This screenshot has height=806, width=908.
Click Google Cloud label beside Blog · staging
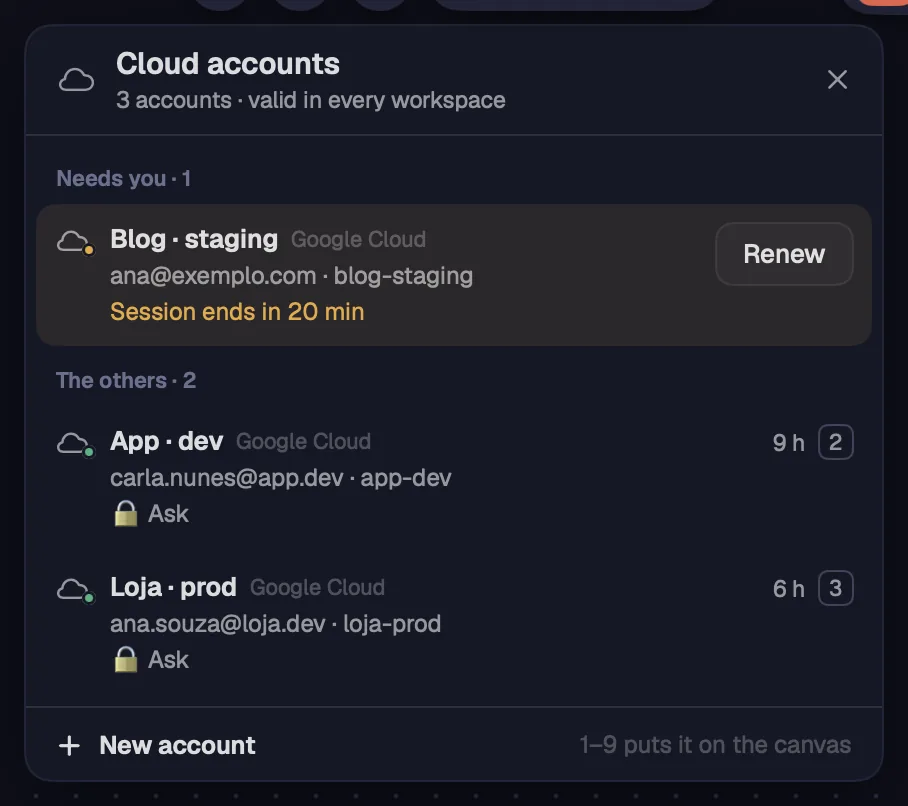click(x=358, y=240)
